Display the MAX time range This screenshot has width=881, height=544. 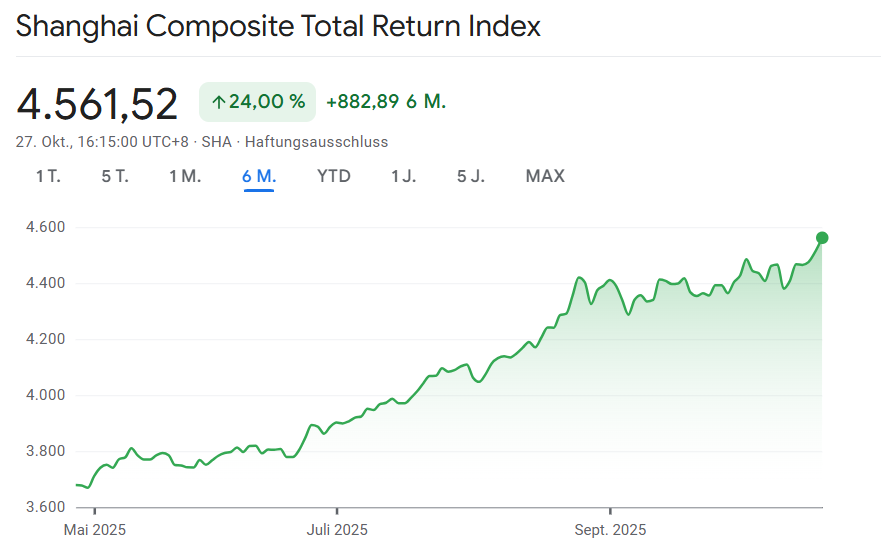point(545,176)
